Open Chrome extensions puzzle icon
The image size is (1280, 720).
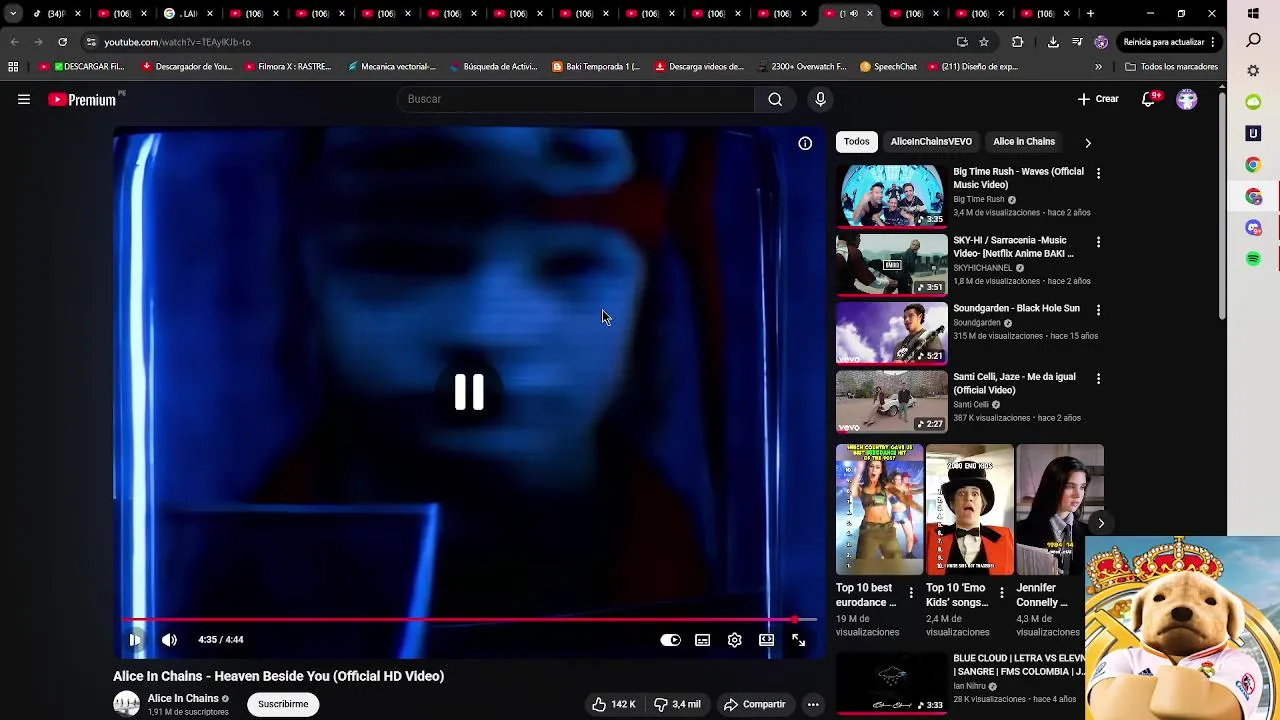tap(1018, 42)
